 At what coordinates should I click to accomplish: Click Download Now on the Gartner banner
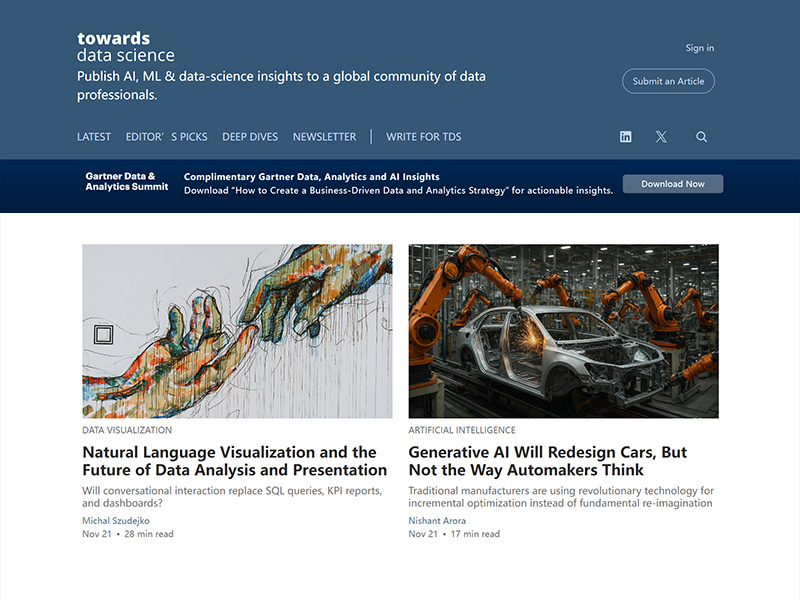672,183
